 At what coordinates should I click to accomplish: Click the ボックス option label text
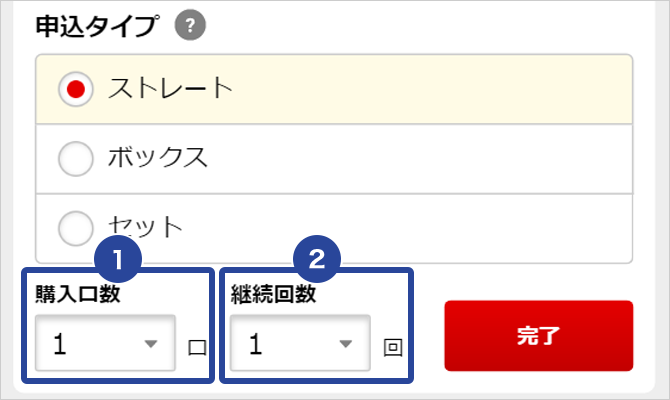(158, 158)
